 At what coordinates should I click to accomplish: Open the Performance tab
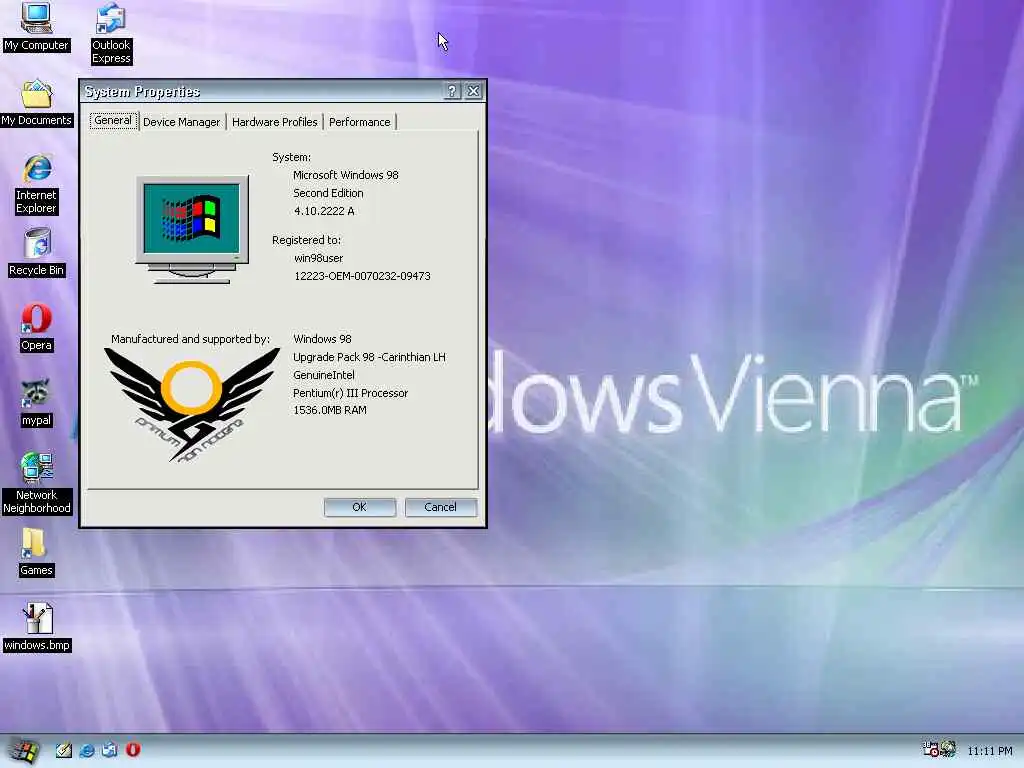359,122
